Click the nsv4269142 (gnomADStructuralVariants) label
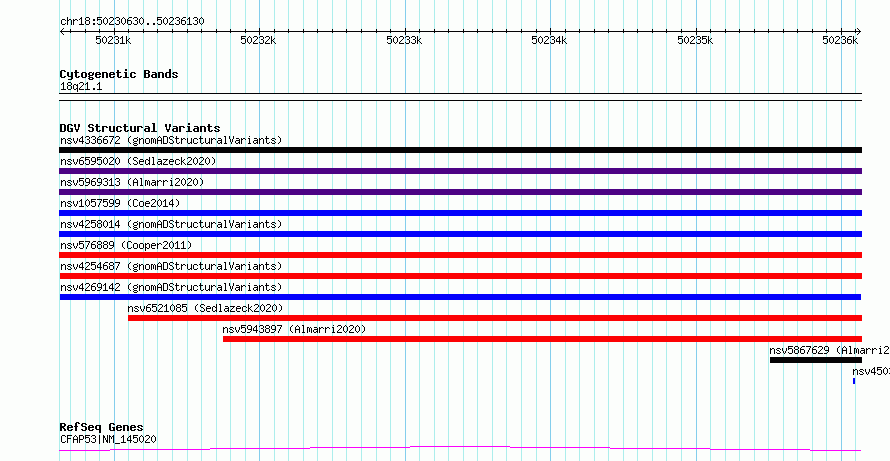Image resolution: width=890 pixels, height=461 pixels. pos(171,287)
